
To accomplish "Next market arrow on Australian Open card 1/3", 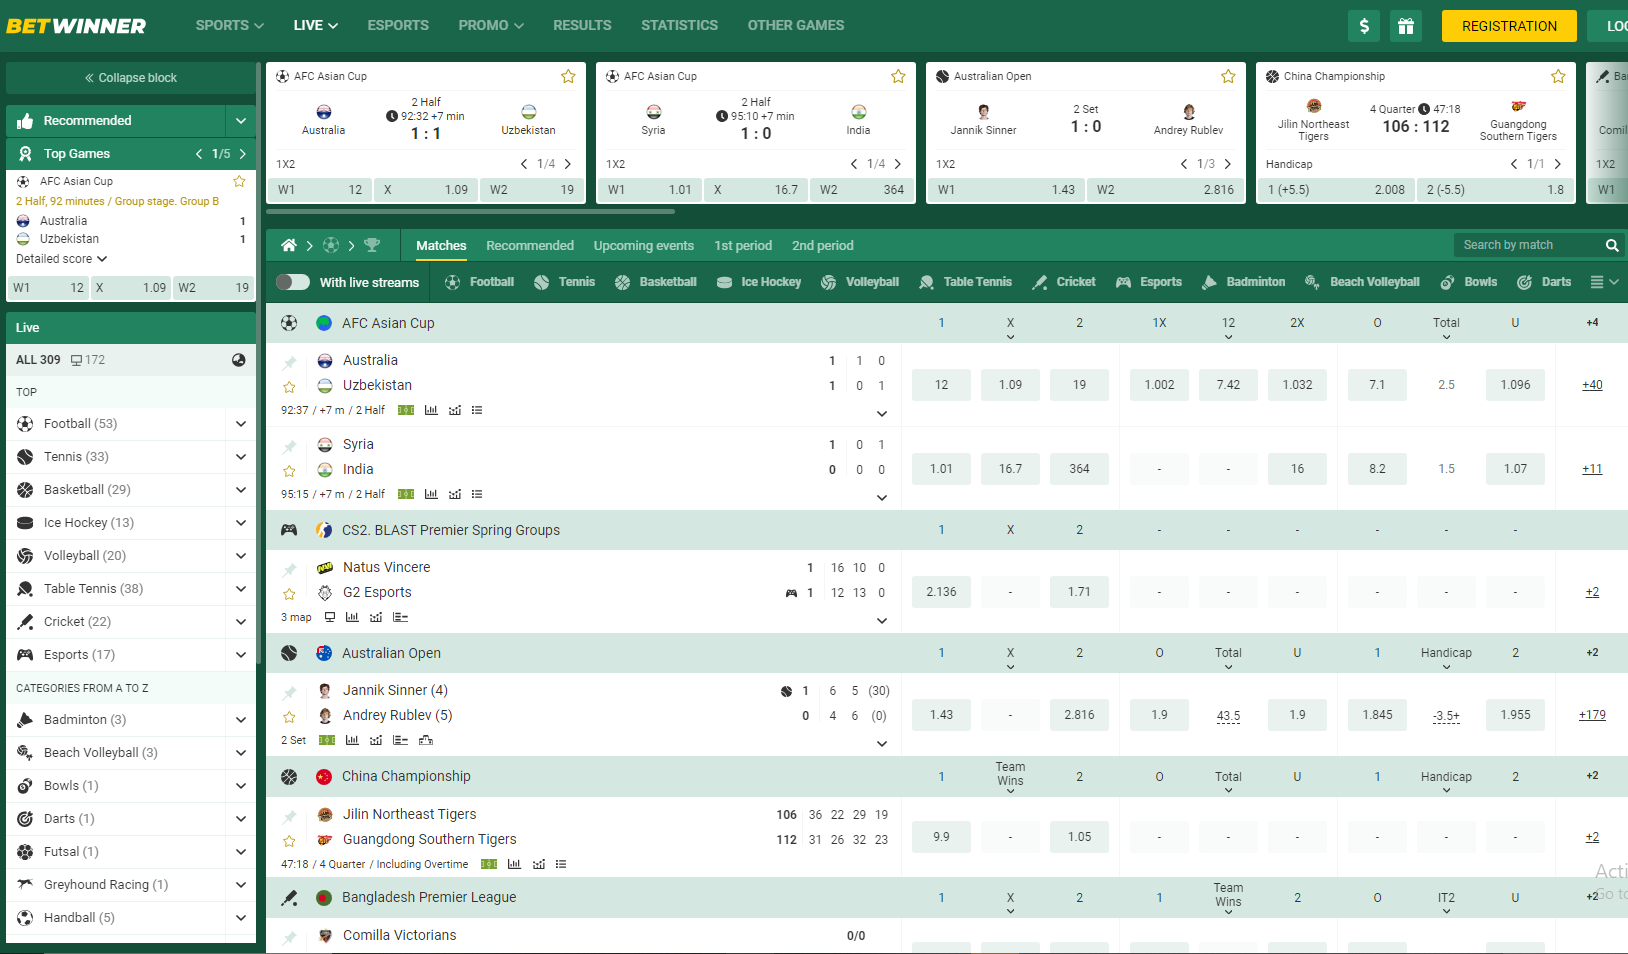I will (x=1228, y=164).
